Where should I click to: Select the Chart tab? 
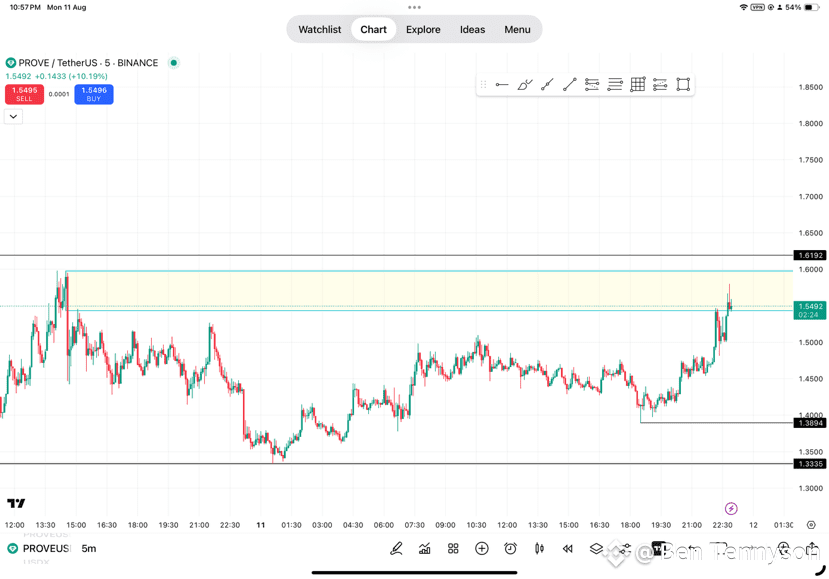coord(373,30)
